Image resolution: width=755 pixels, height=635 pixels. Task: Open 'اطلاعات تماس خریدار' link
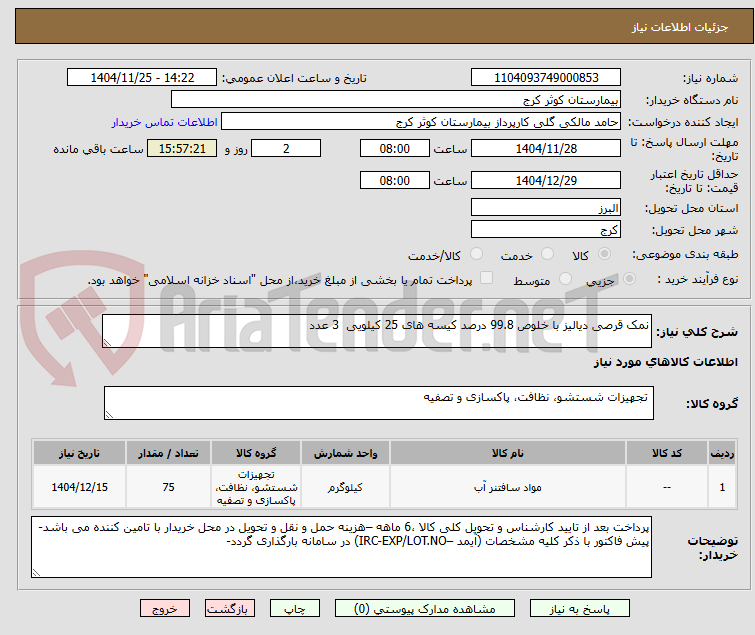point(165,122)
